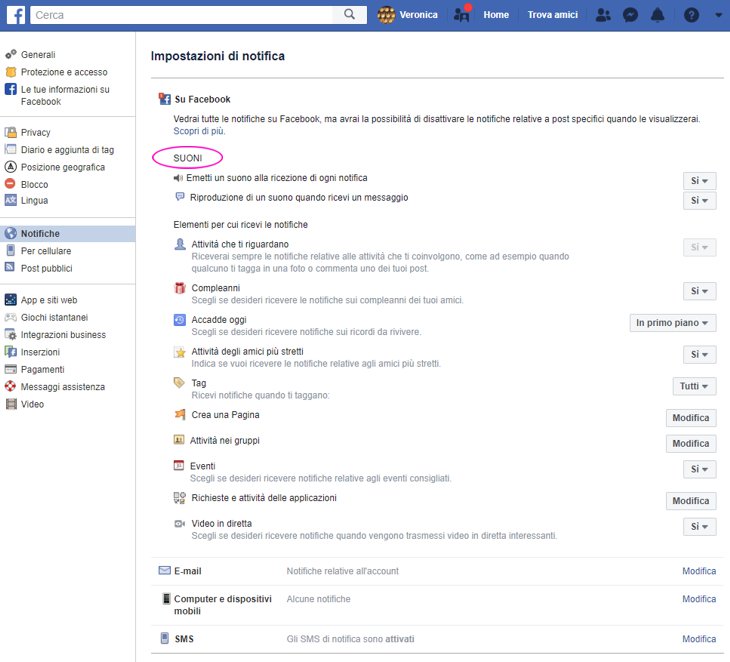
Task: Open the help question mark icon
Action: (x=691, y=15)
